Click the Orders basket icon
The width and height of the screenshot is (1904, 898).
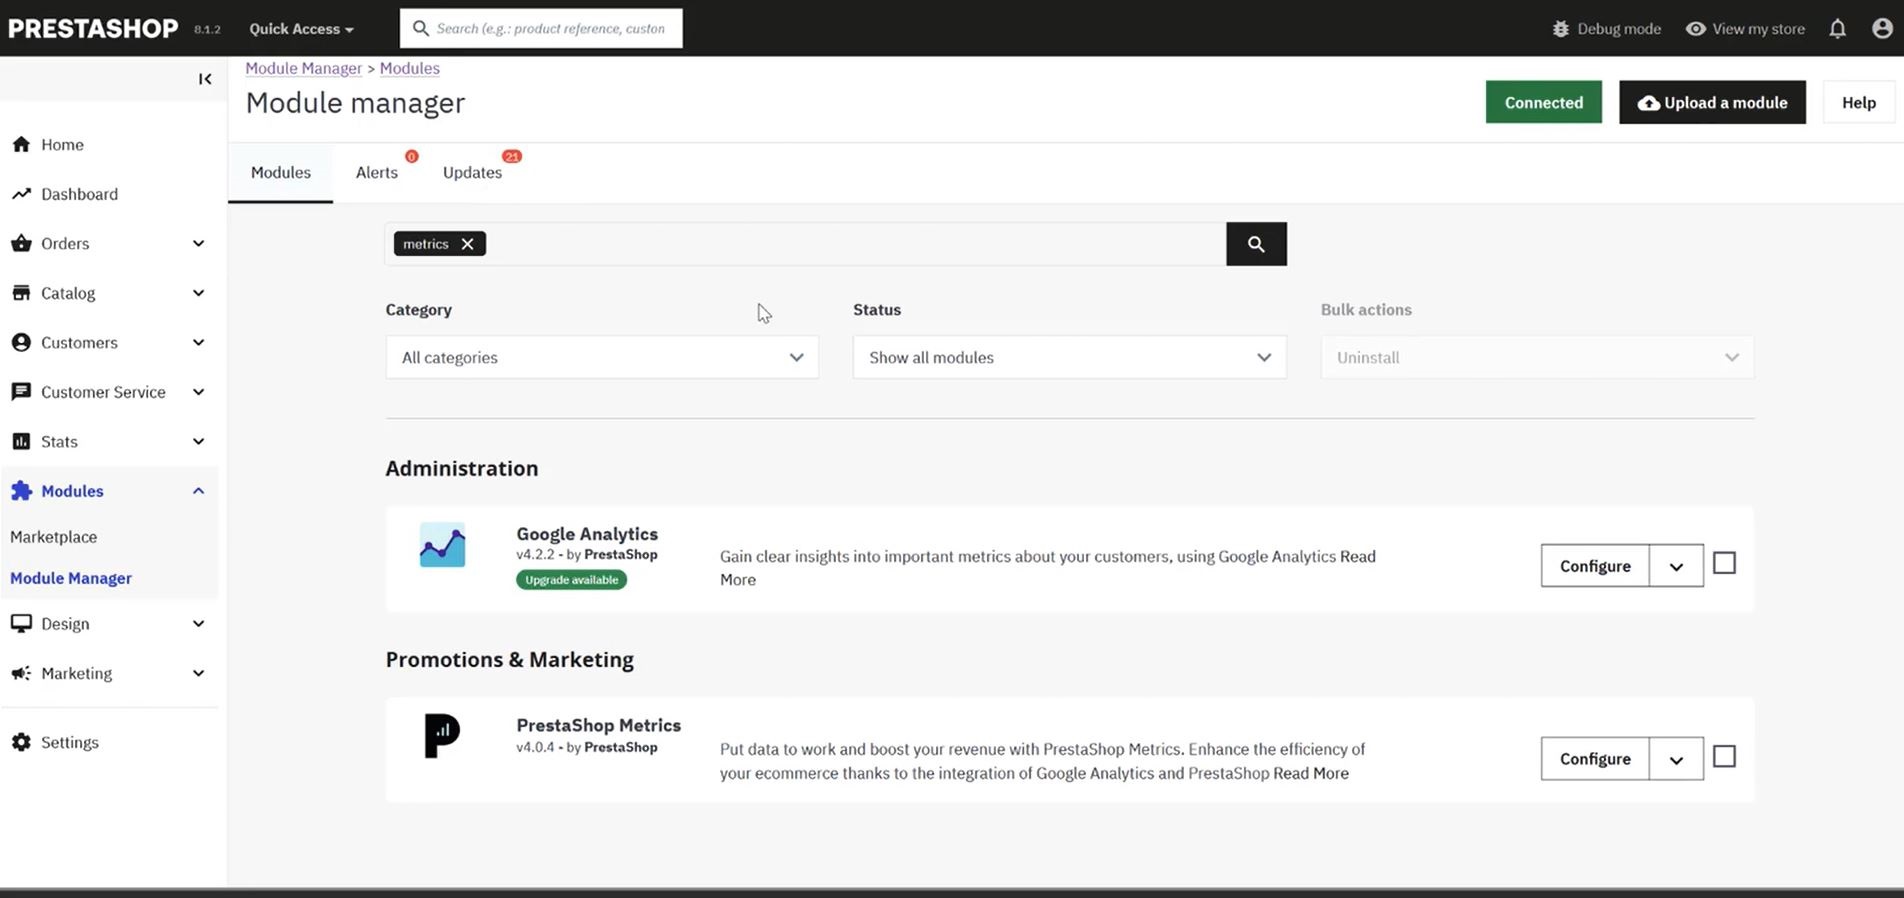click(21, 243)
